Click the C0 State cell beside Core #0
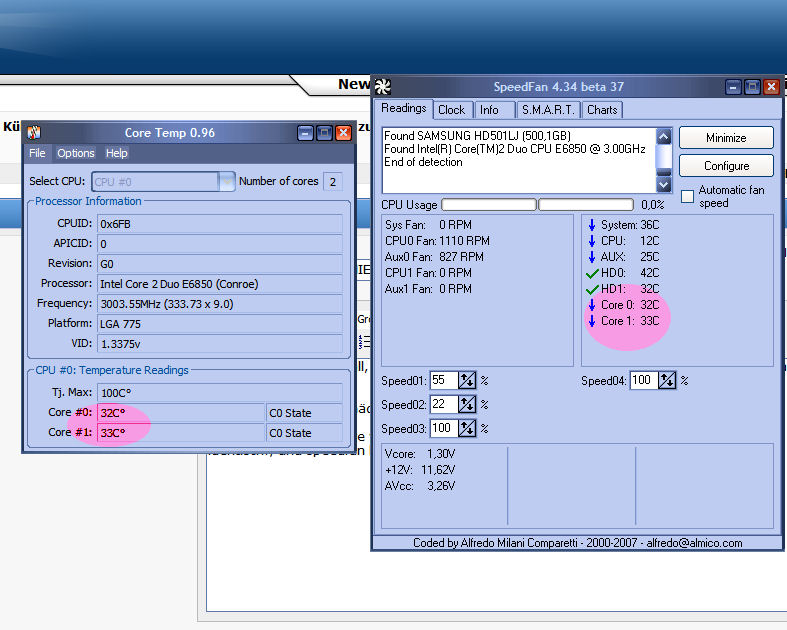This screenshot has width=787, height=630. click(x=304, y=413)
